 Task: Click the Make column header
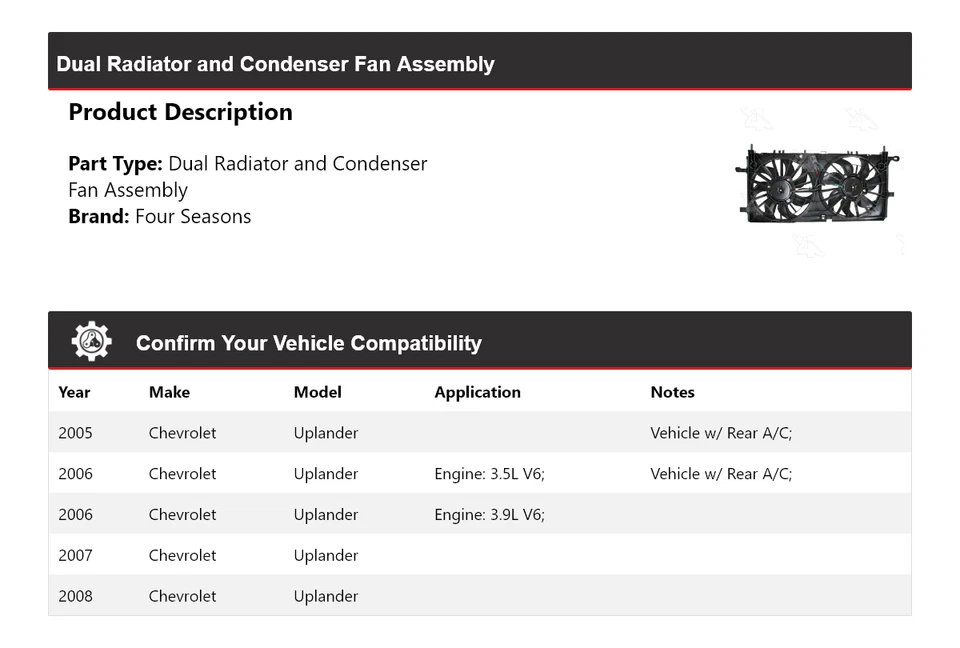click(169, 392)
